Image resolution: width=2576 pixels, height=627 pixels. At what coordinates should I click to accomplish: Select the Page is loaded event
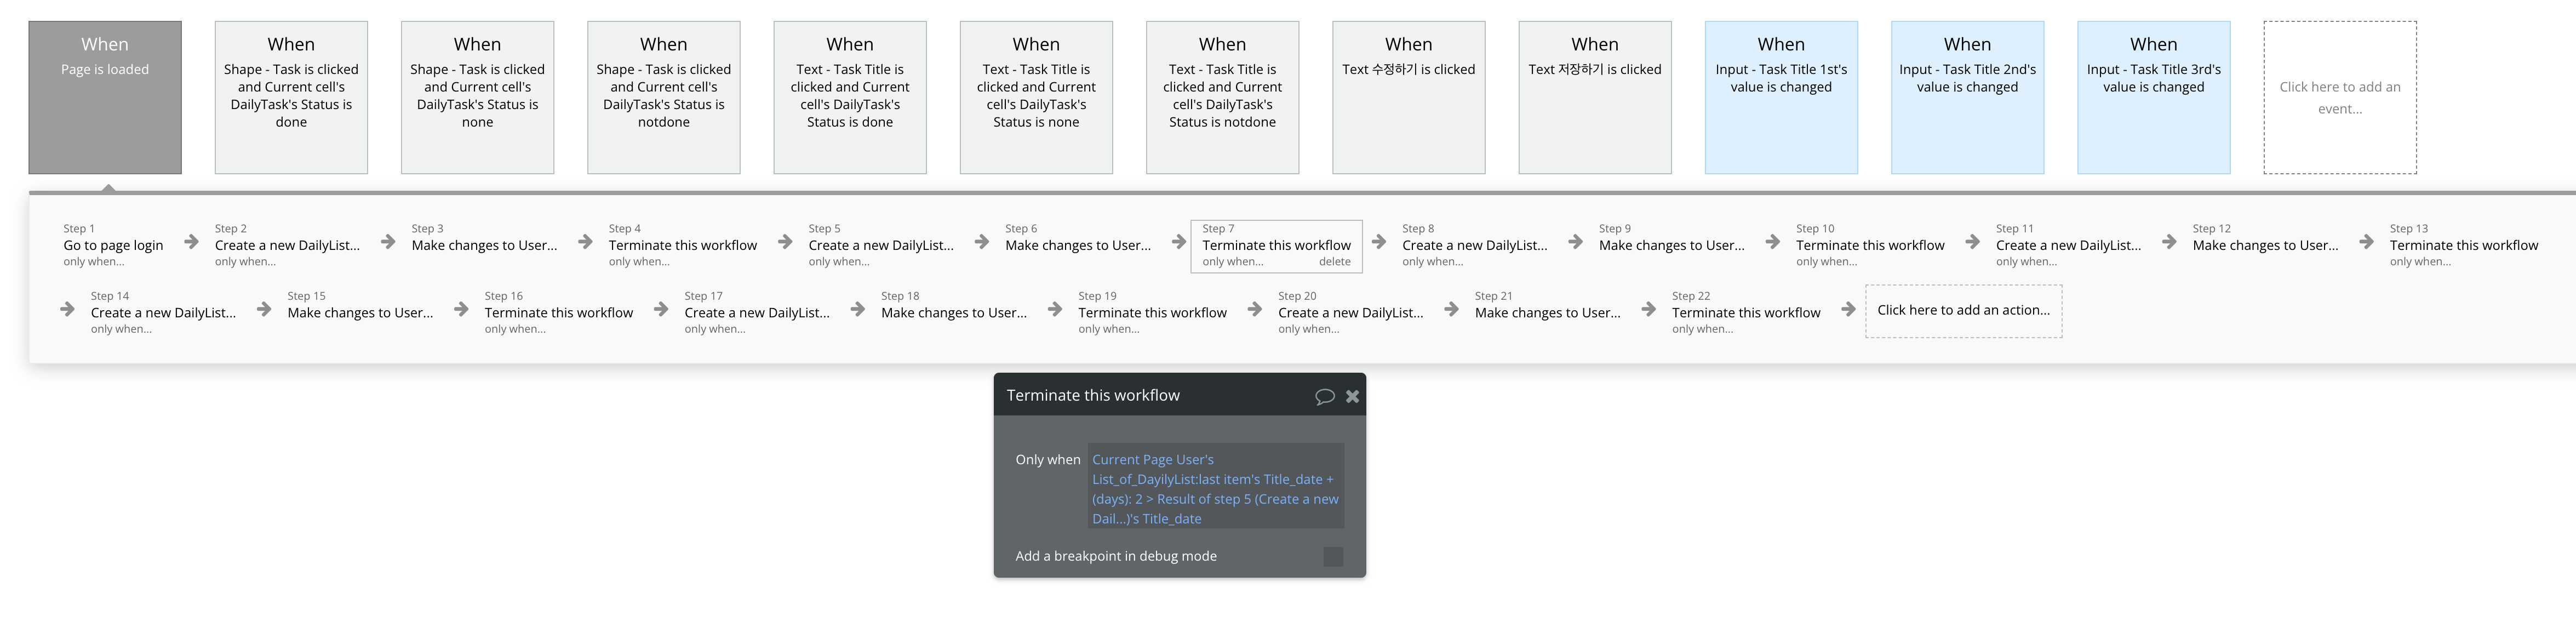point(105,98)
